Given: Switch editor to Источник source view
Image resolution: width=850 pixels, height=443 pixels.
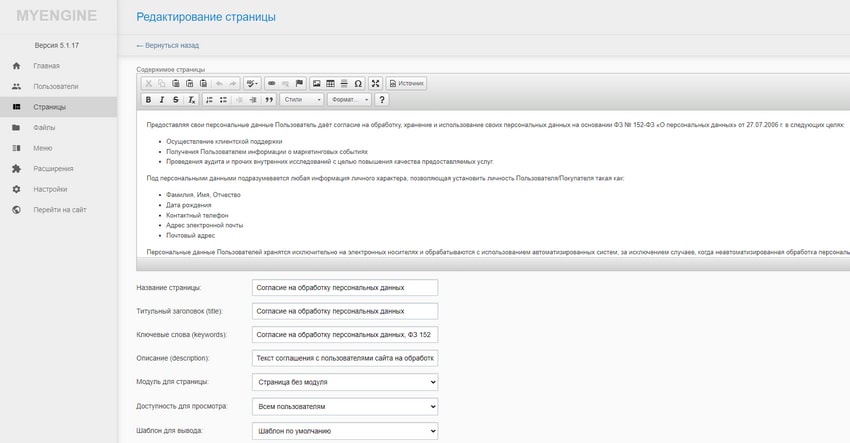Looking at the screenshot, I should [x=407, y=84].
